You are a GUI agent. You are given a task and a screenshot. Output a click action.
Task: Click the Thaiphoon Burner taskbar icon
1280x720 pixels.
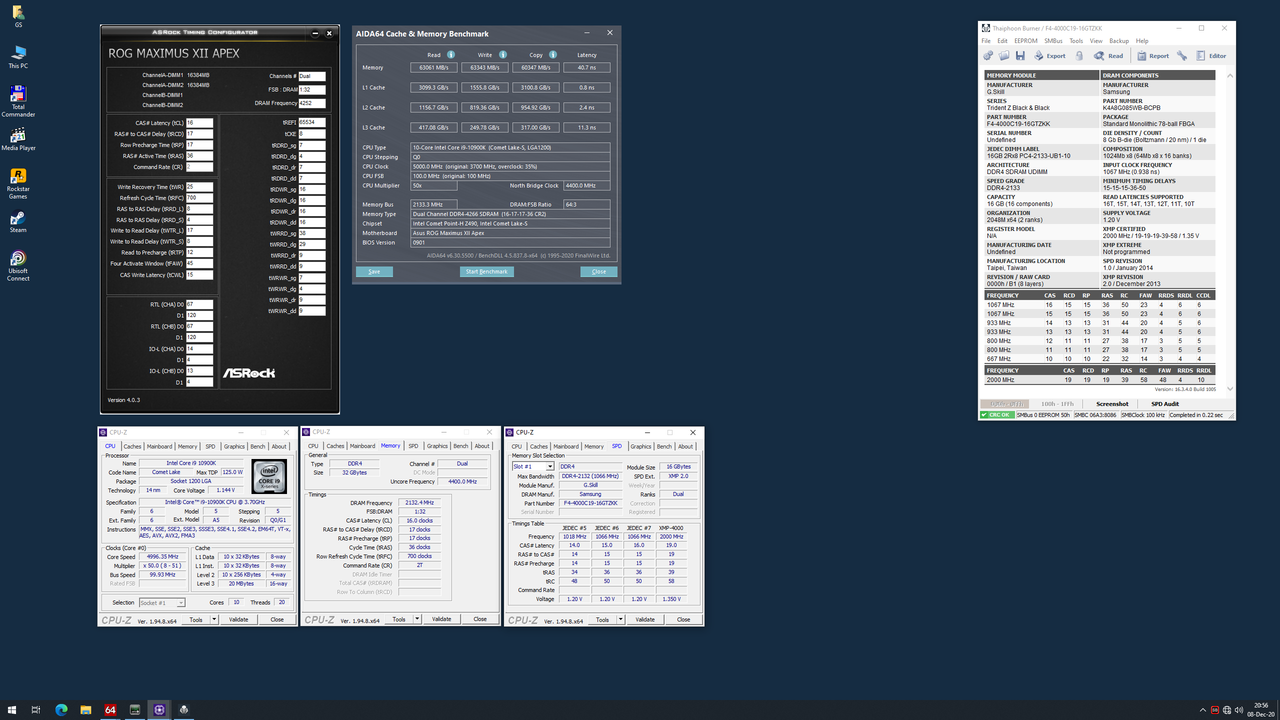click(184, 710)
